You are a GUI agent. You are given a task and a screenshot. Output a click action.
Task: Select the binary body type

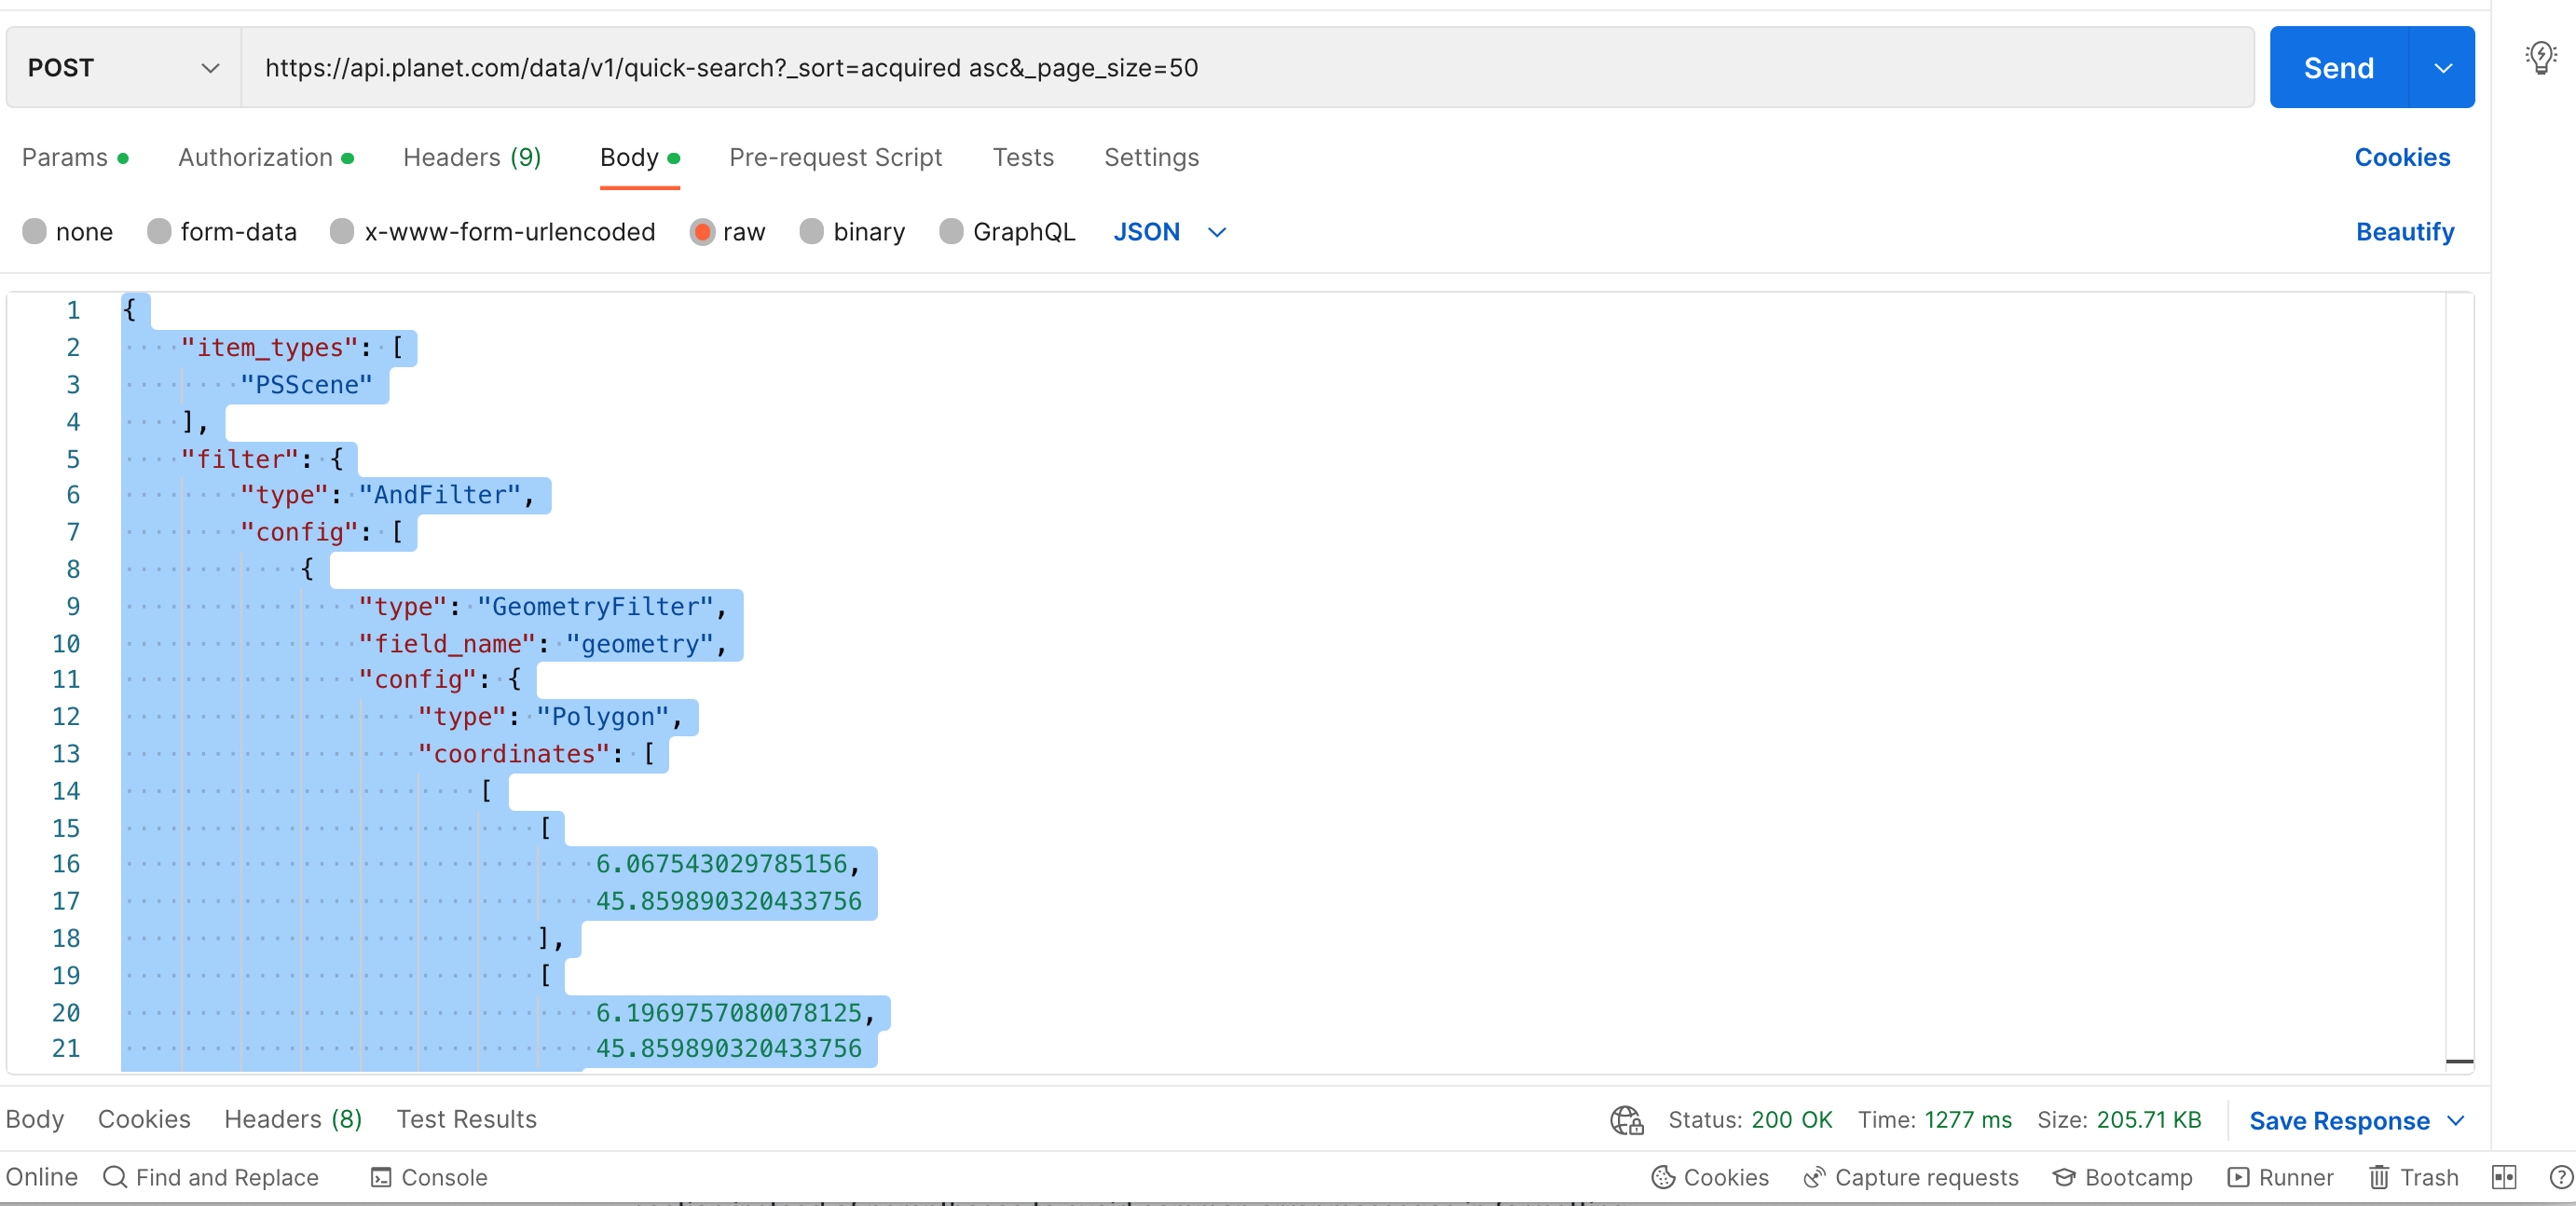812,232
